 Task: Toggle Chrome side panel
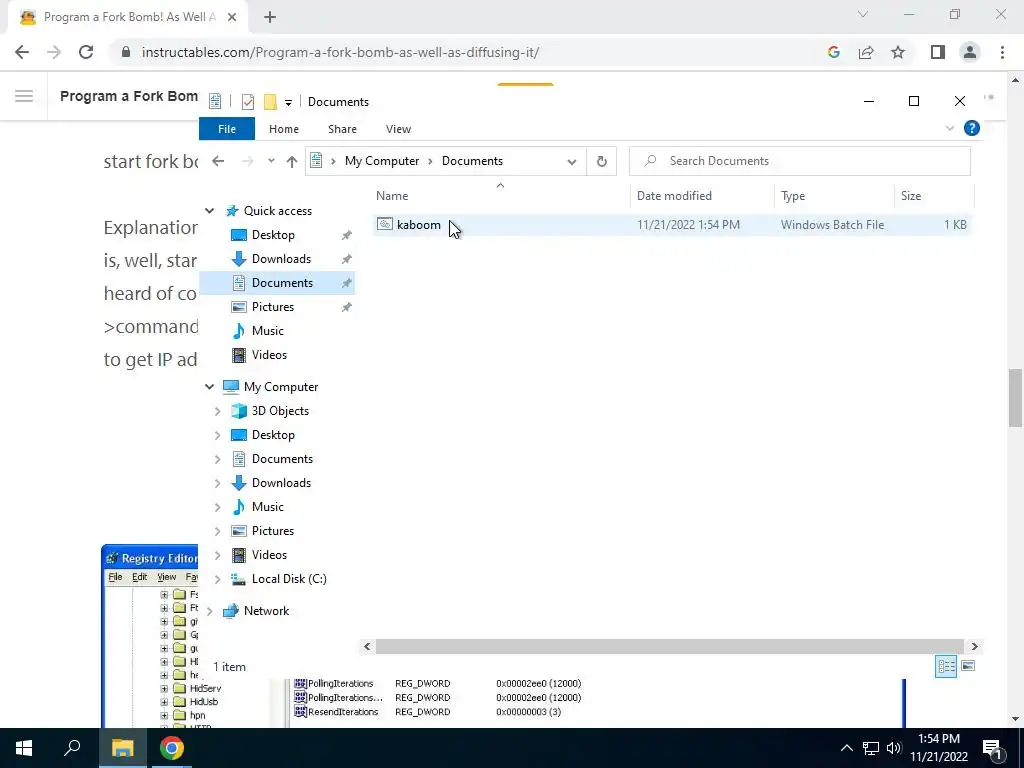click(938, 52)
